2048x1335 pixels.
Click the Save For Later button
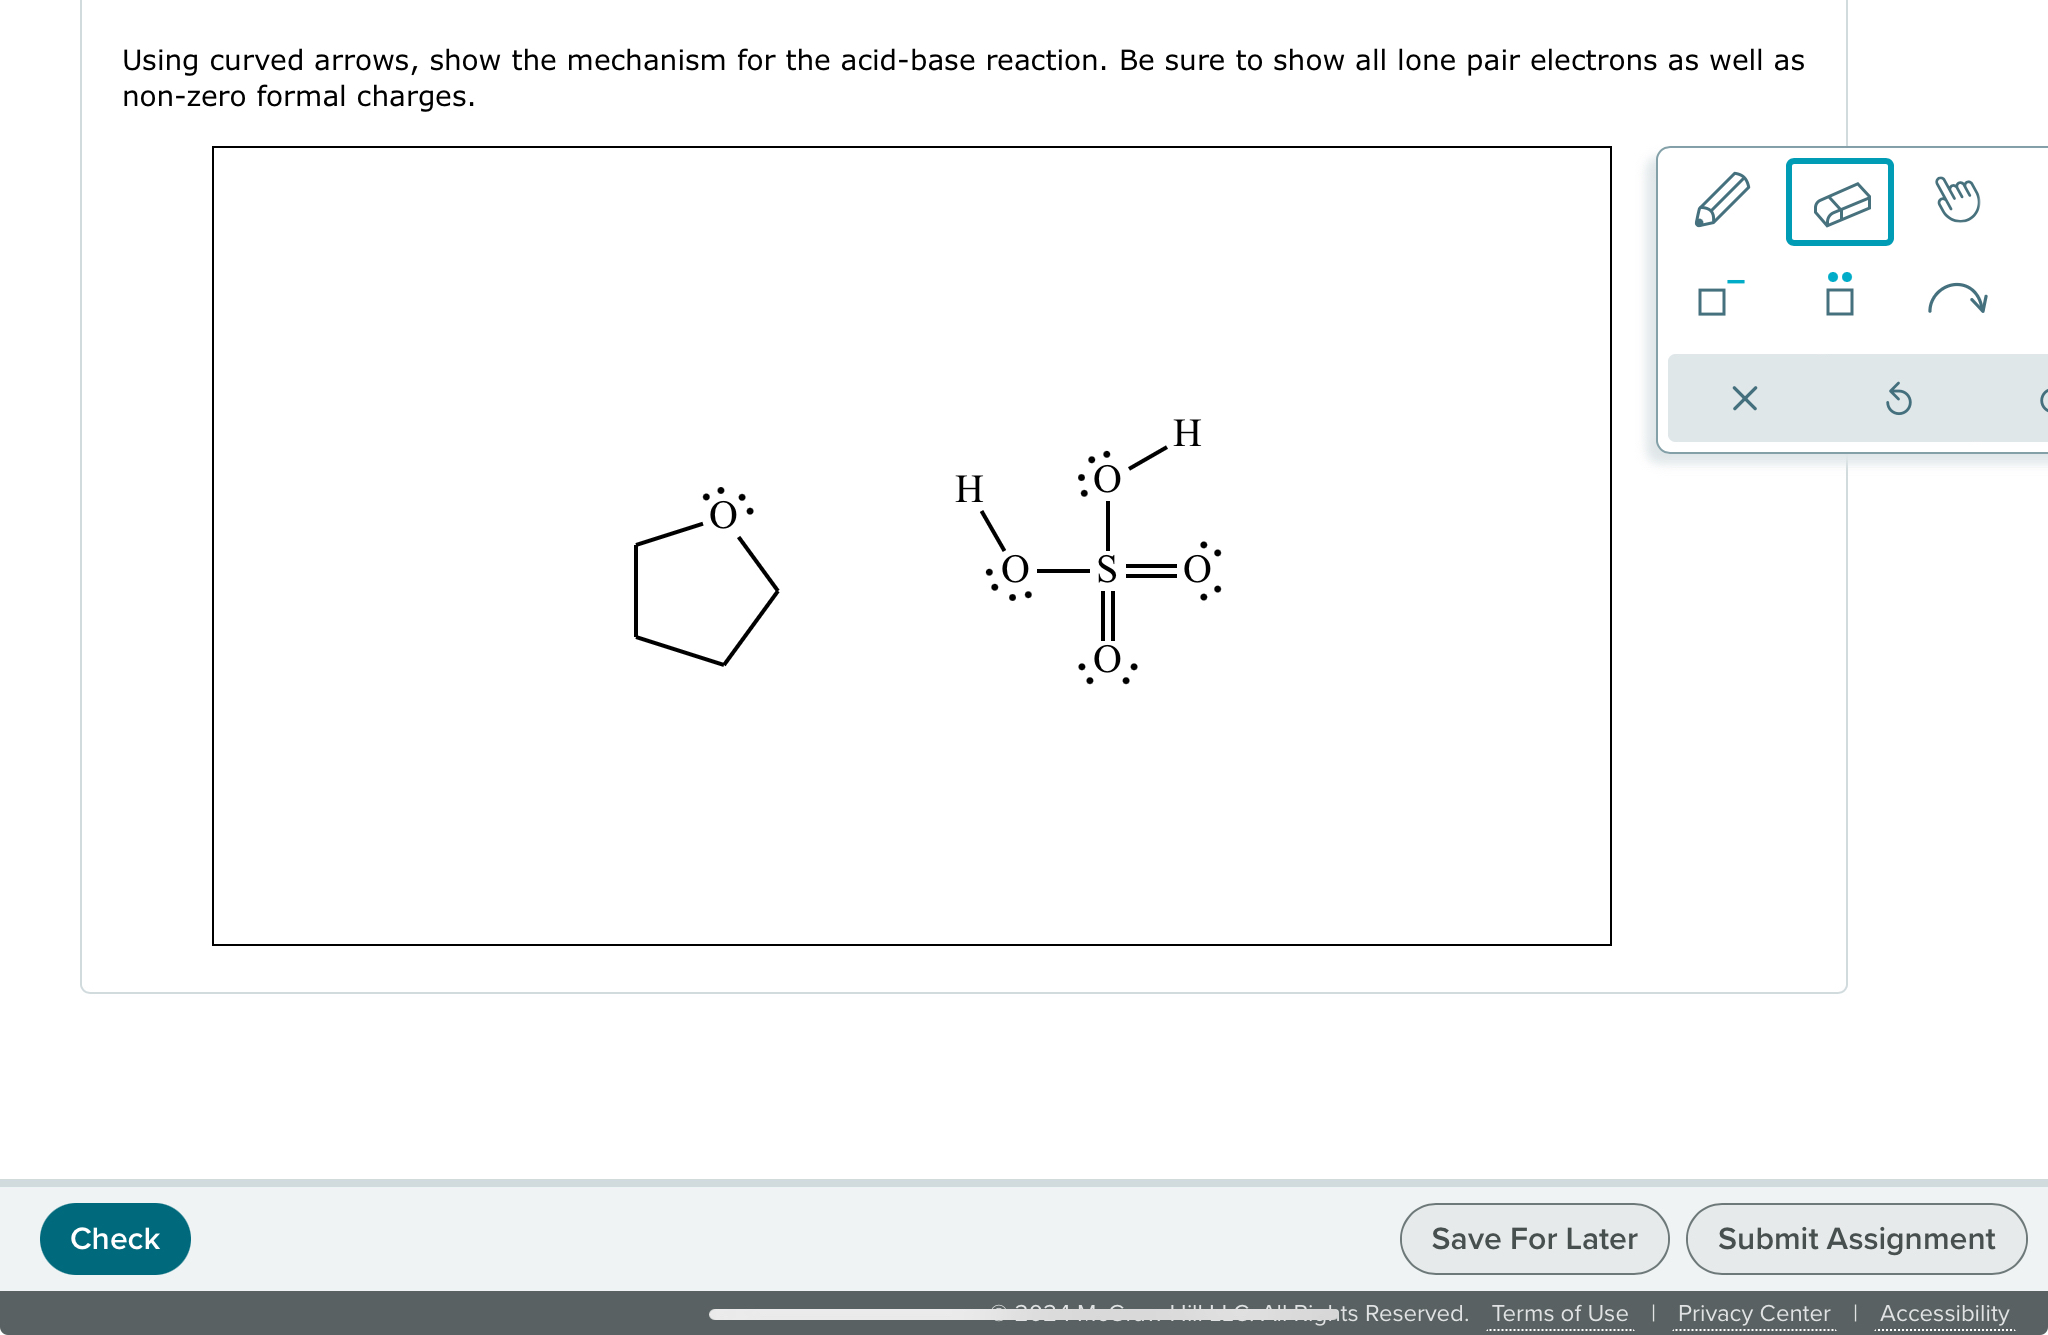pyautogui.click(x=1534, y=1238)
